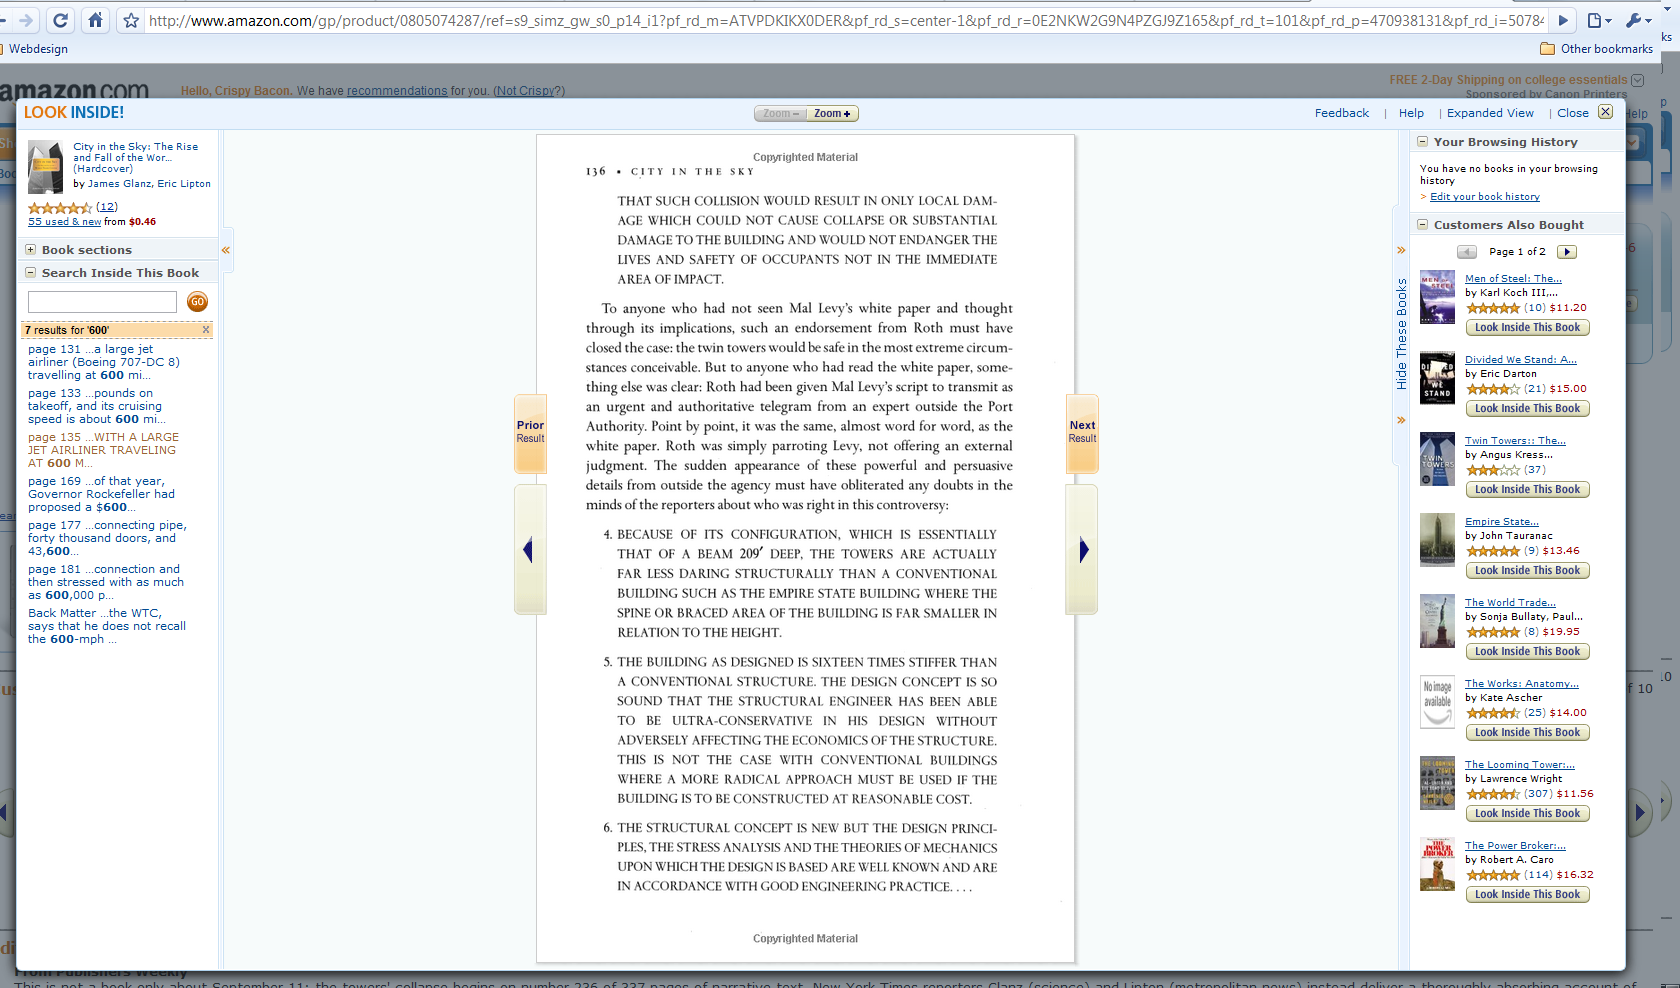Expand the Book sections panel
The image size is (1680, 988).
click(x=31, y=250)
